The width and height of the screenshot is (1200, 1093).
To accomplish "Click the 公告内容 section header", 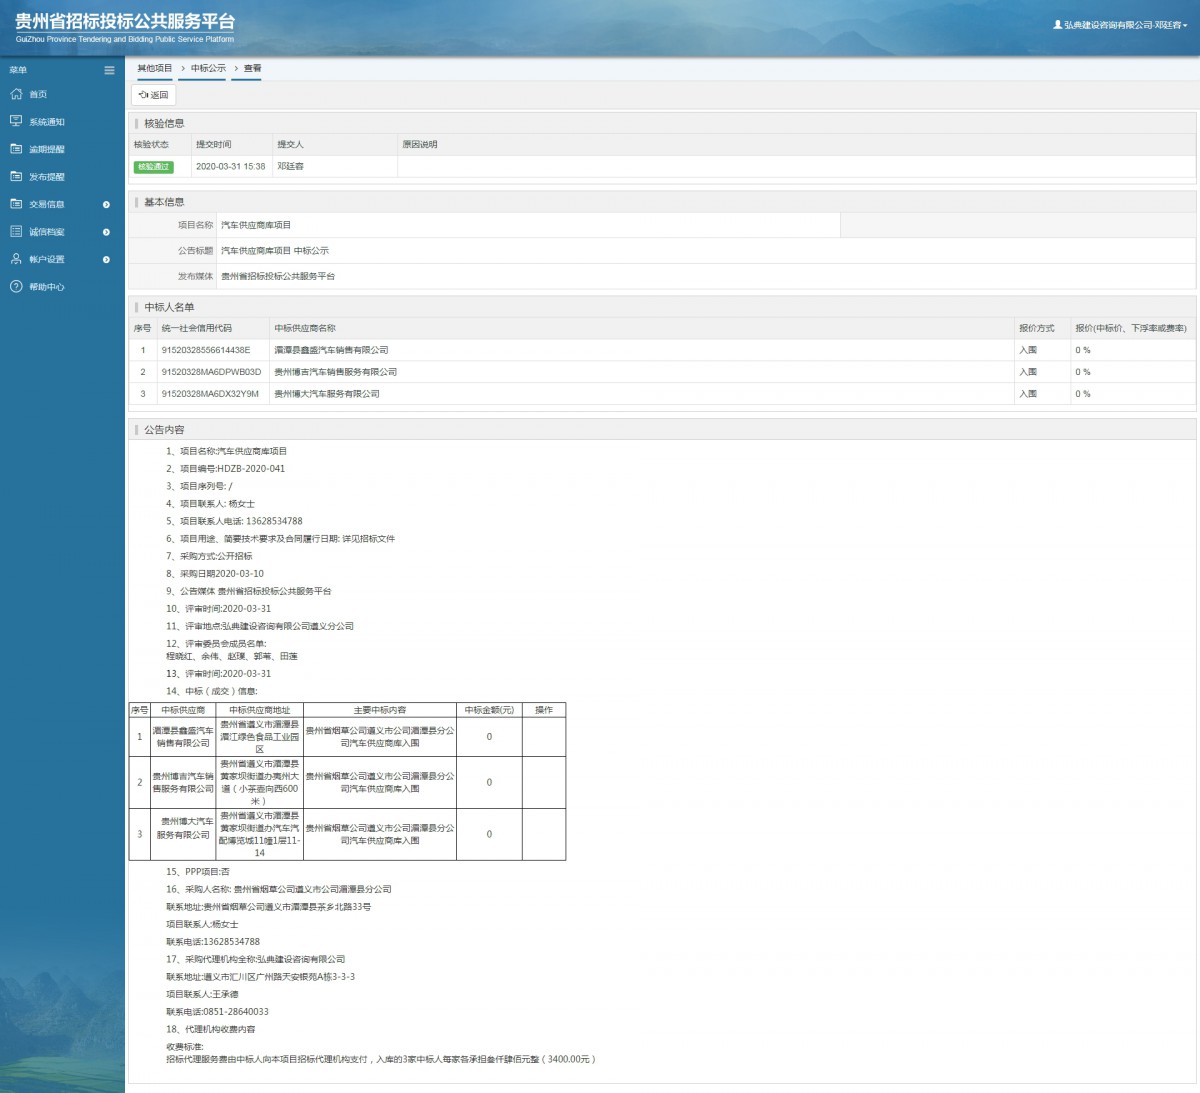I will point(164,429).
